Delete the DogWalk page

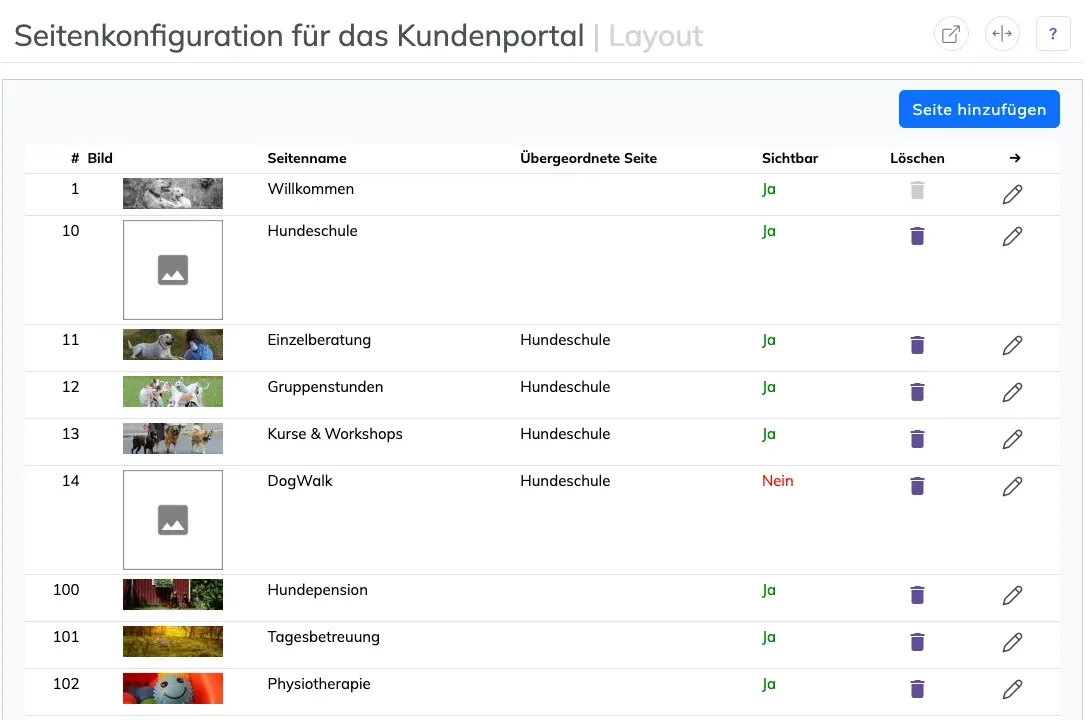coord(917,486)
